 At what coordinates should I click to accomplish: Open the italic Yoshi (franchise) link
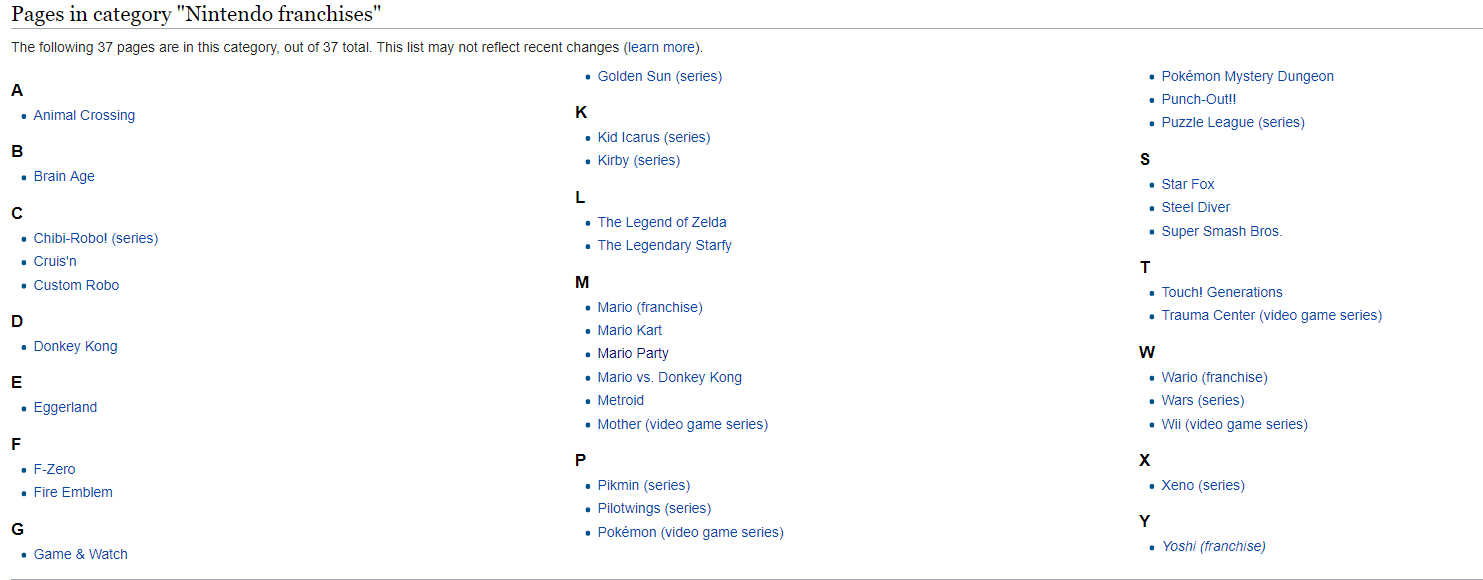(1214, 546)
